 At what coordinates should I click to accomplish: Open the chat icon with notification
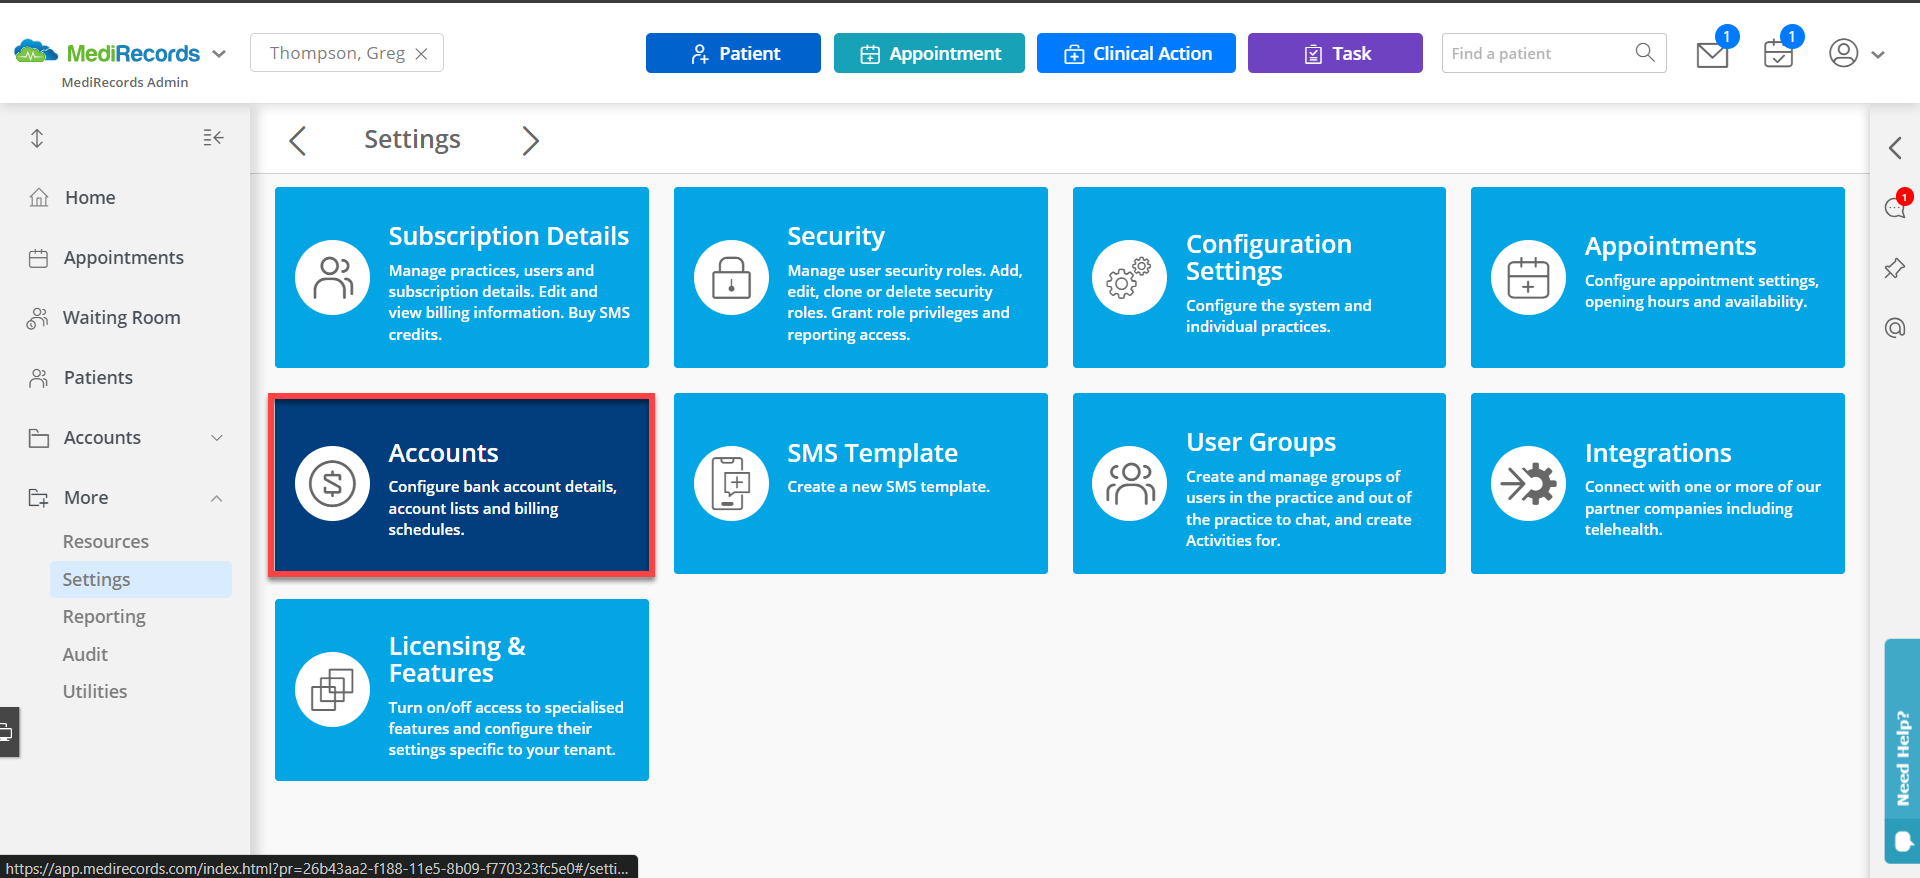(1895, 207)
